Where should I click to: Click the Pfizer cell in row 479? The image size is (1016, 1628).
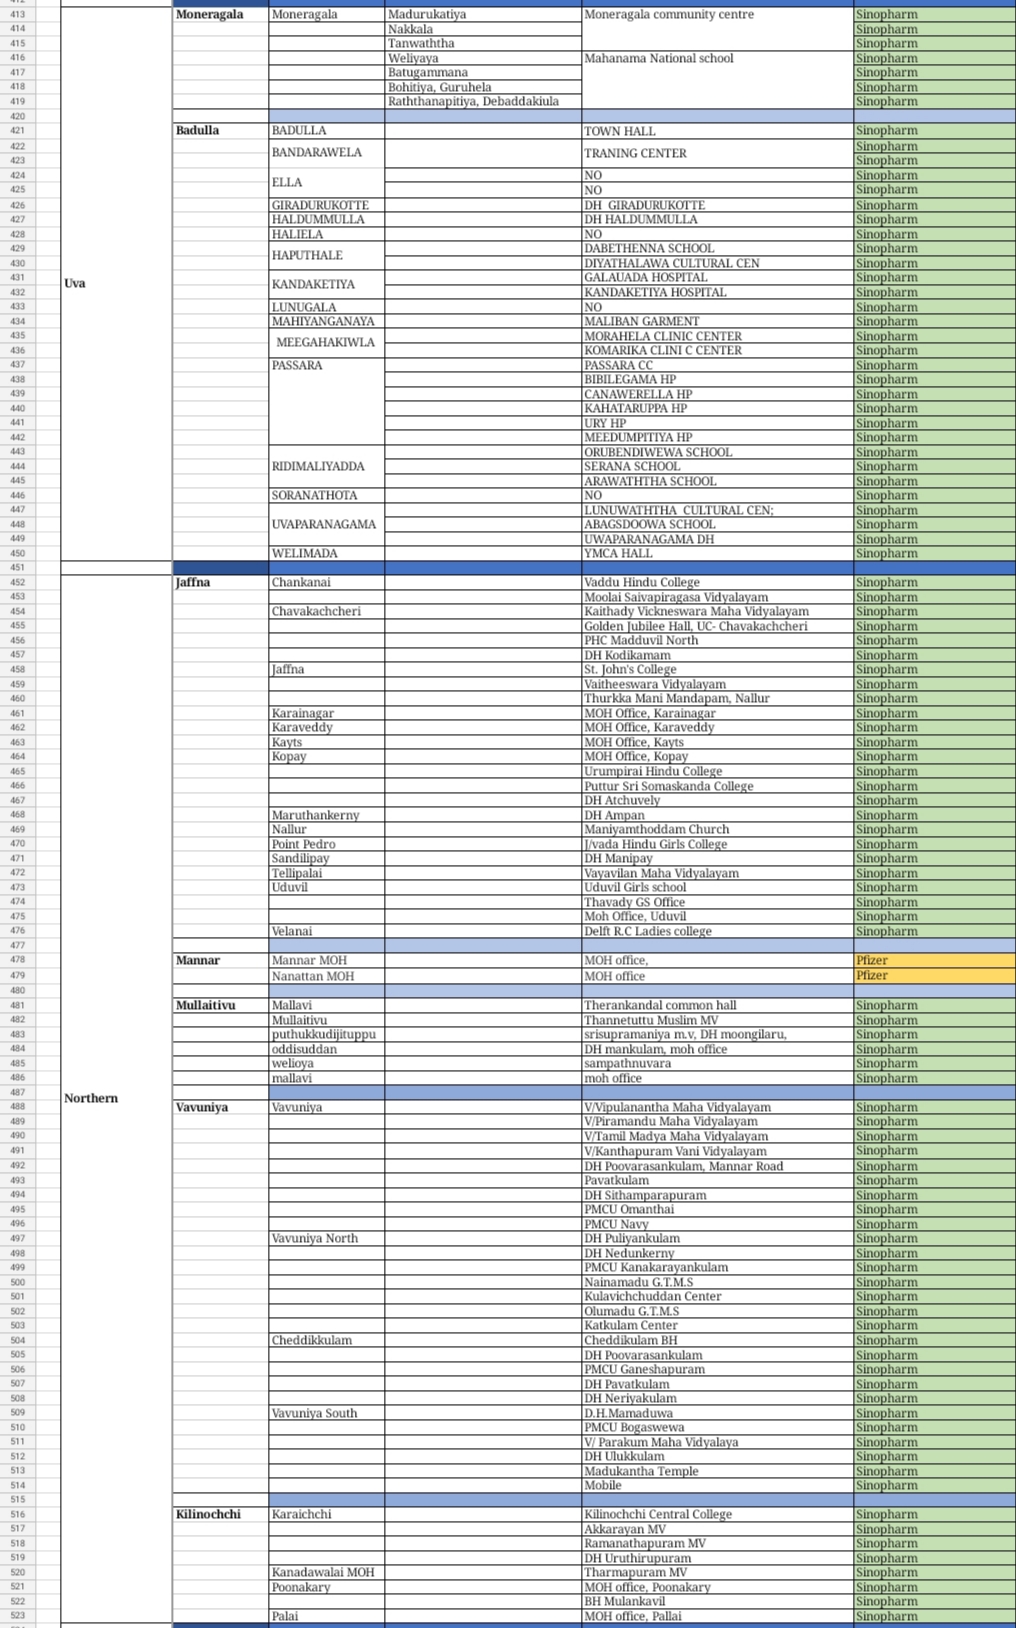(x=934, y=976)
